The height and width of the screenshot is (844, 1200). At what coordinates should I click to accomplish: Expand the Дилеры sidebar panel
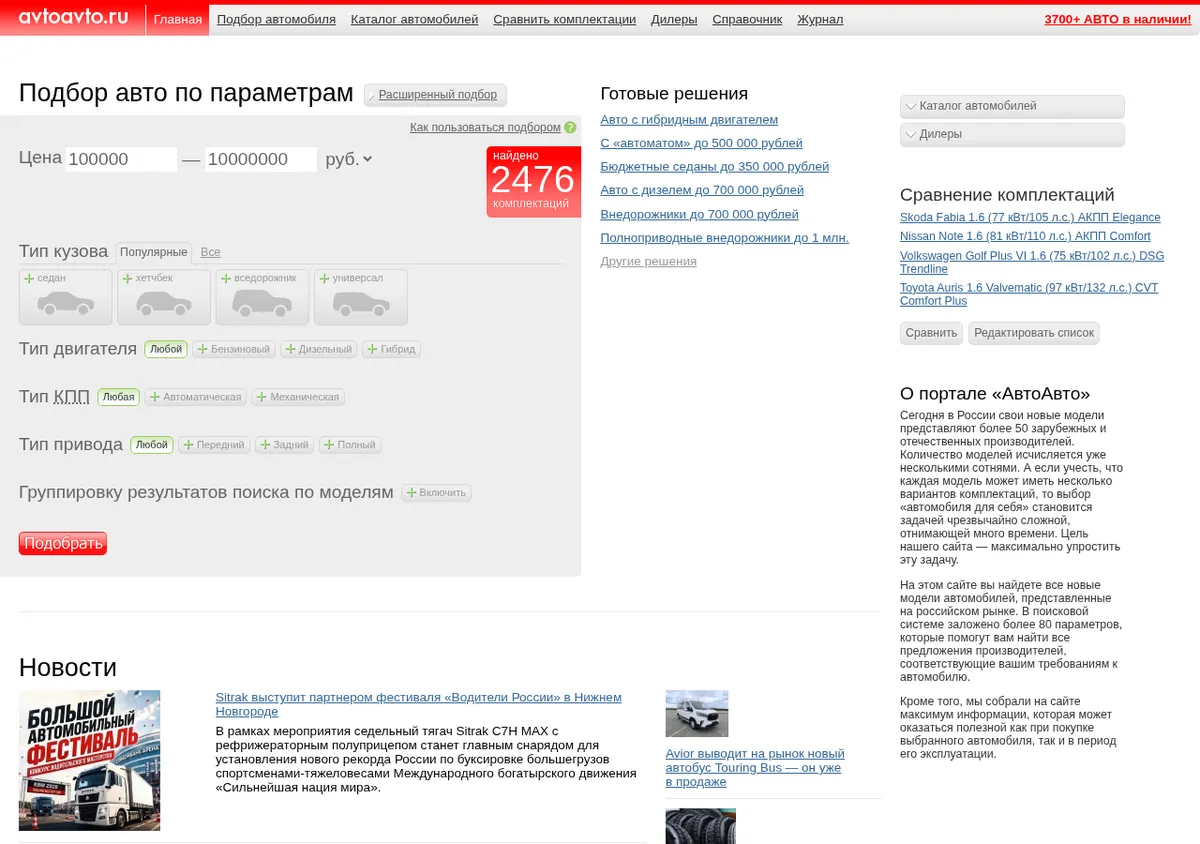click(1012, 134)
